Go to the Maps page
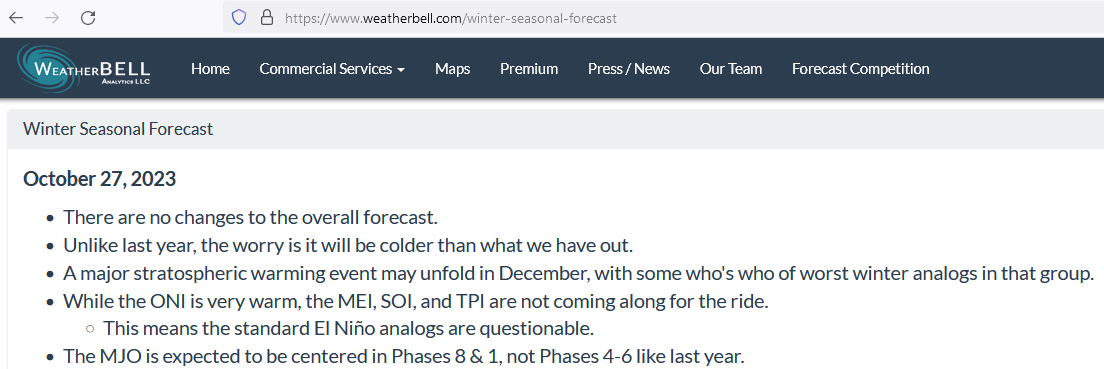 [453, 69]
